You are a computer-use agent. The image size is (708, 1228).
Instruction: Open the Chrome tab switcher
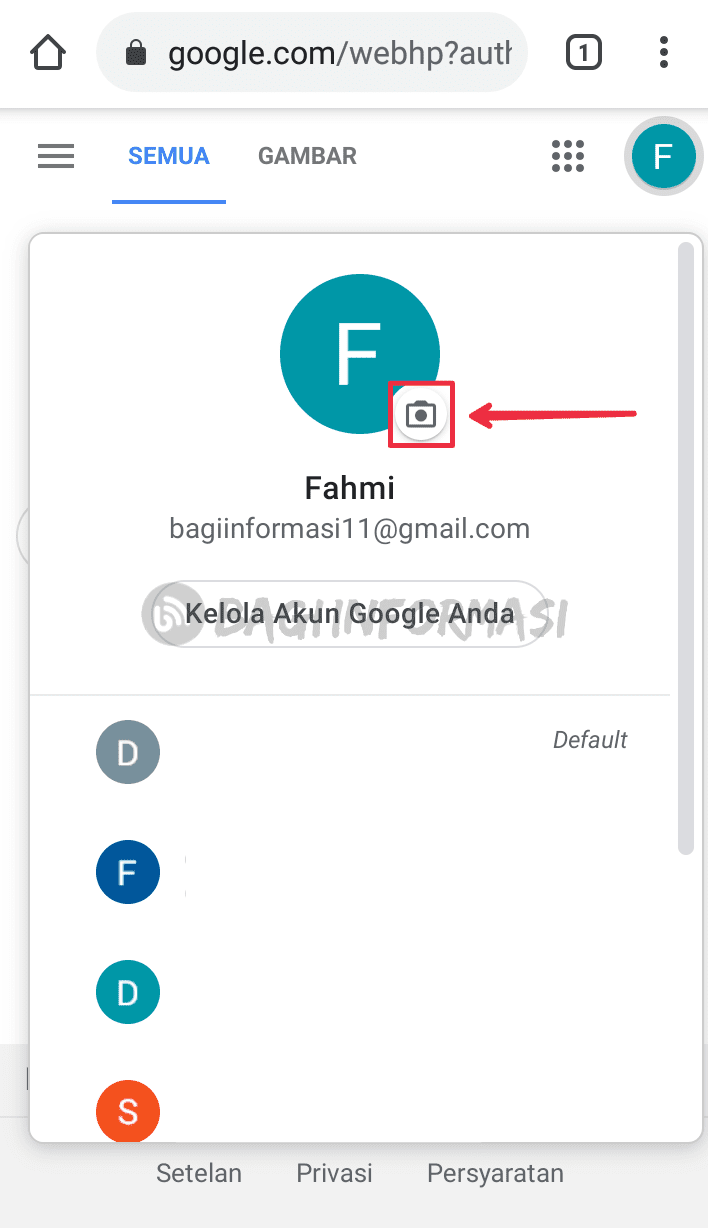click(584, 52)
